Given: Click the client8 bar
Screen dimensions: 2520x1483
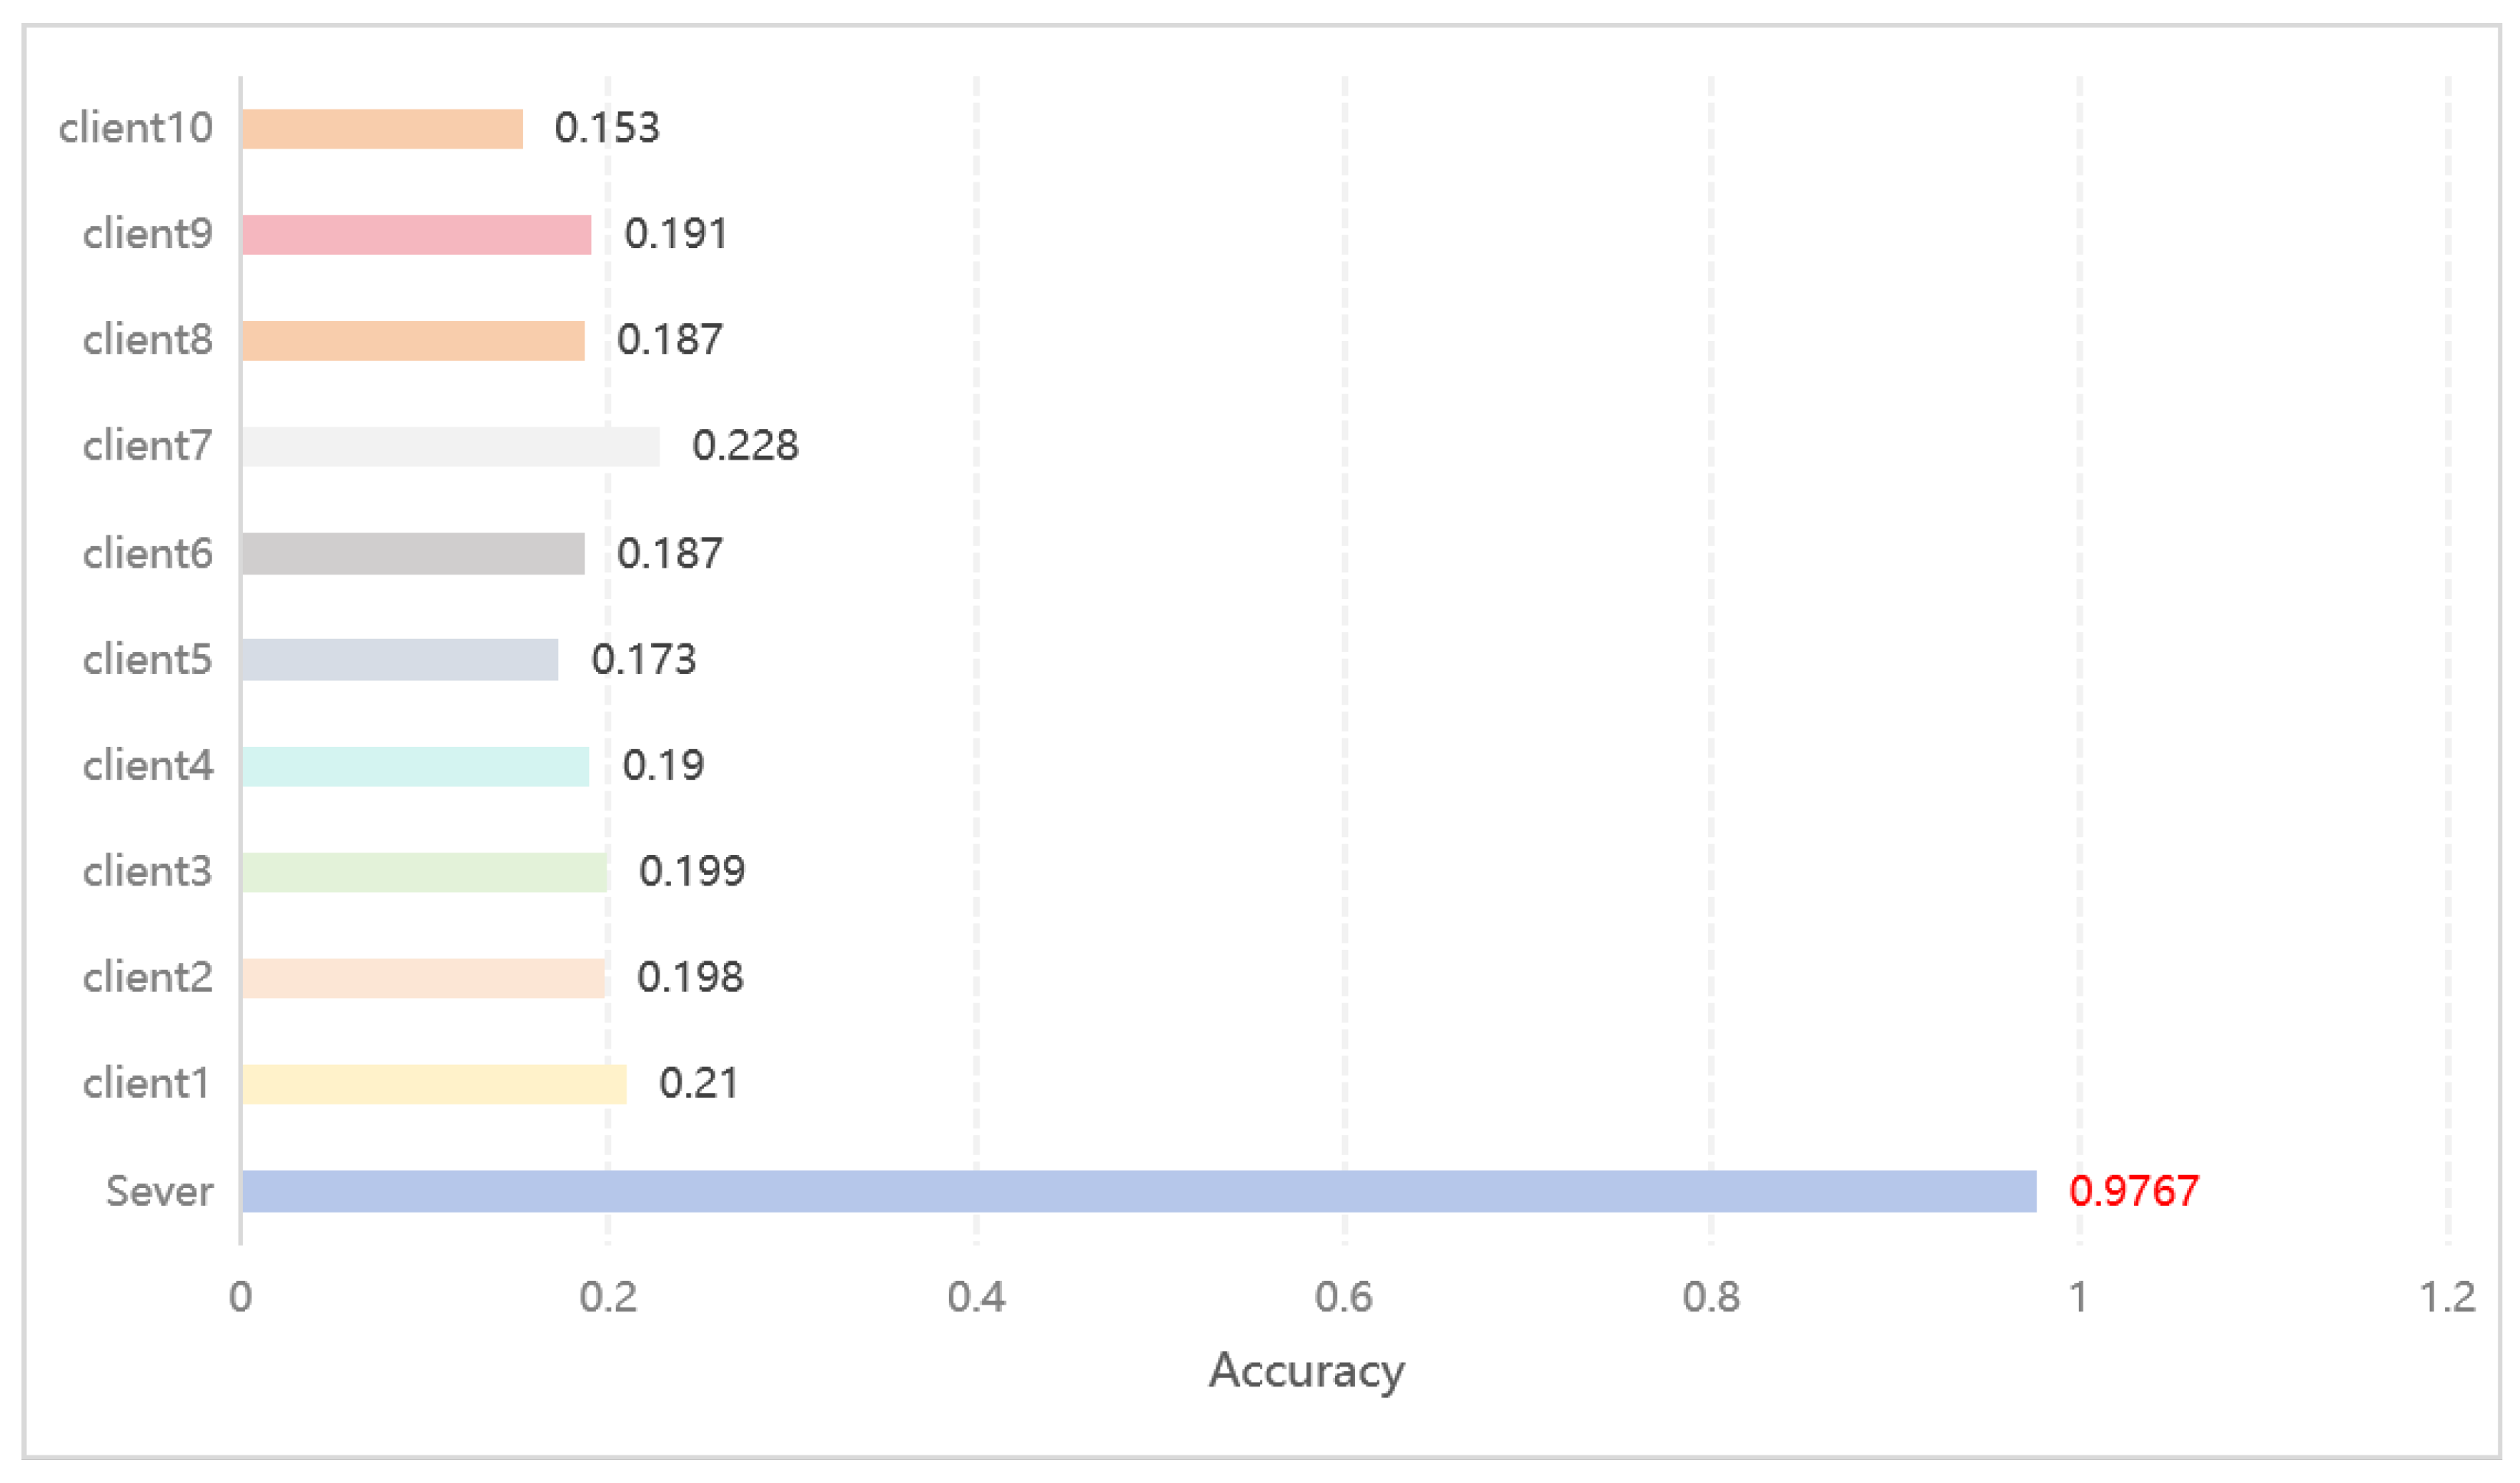Looking at the screenshot, I should click(x=413, y=341).
